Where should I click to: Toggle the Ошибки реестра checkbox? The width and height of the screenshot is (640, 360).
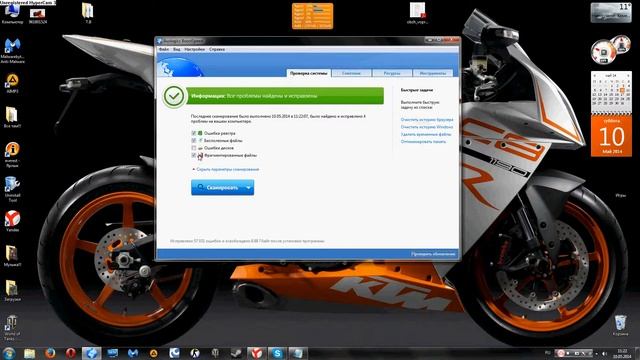click(x=194, y=133)
